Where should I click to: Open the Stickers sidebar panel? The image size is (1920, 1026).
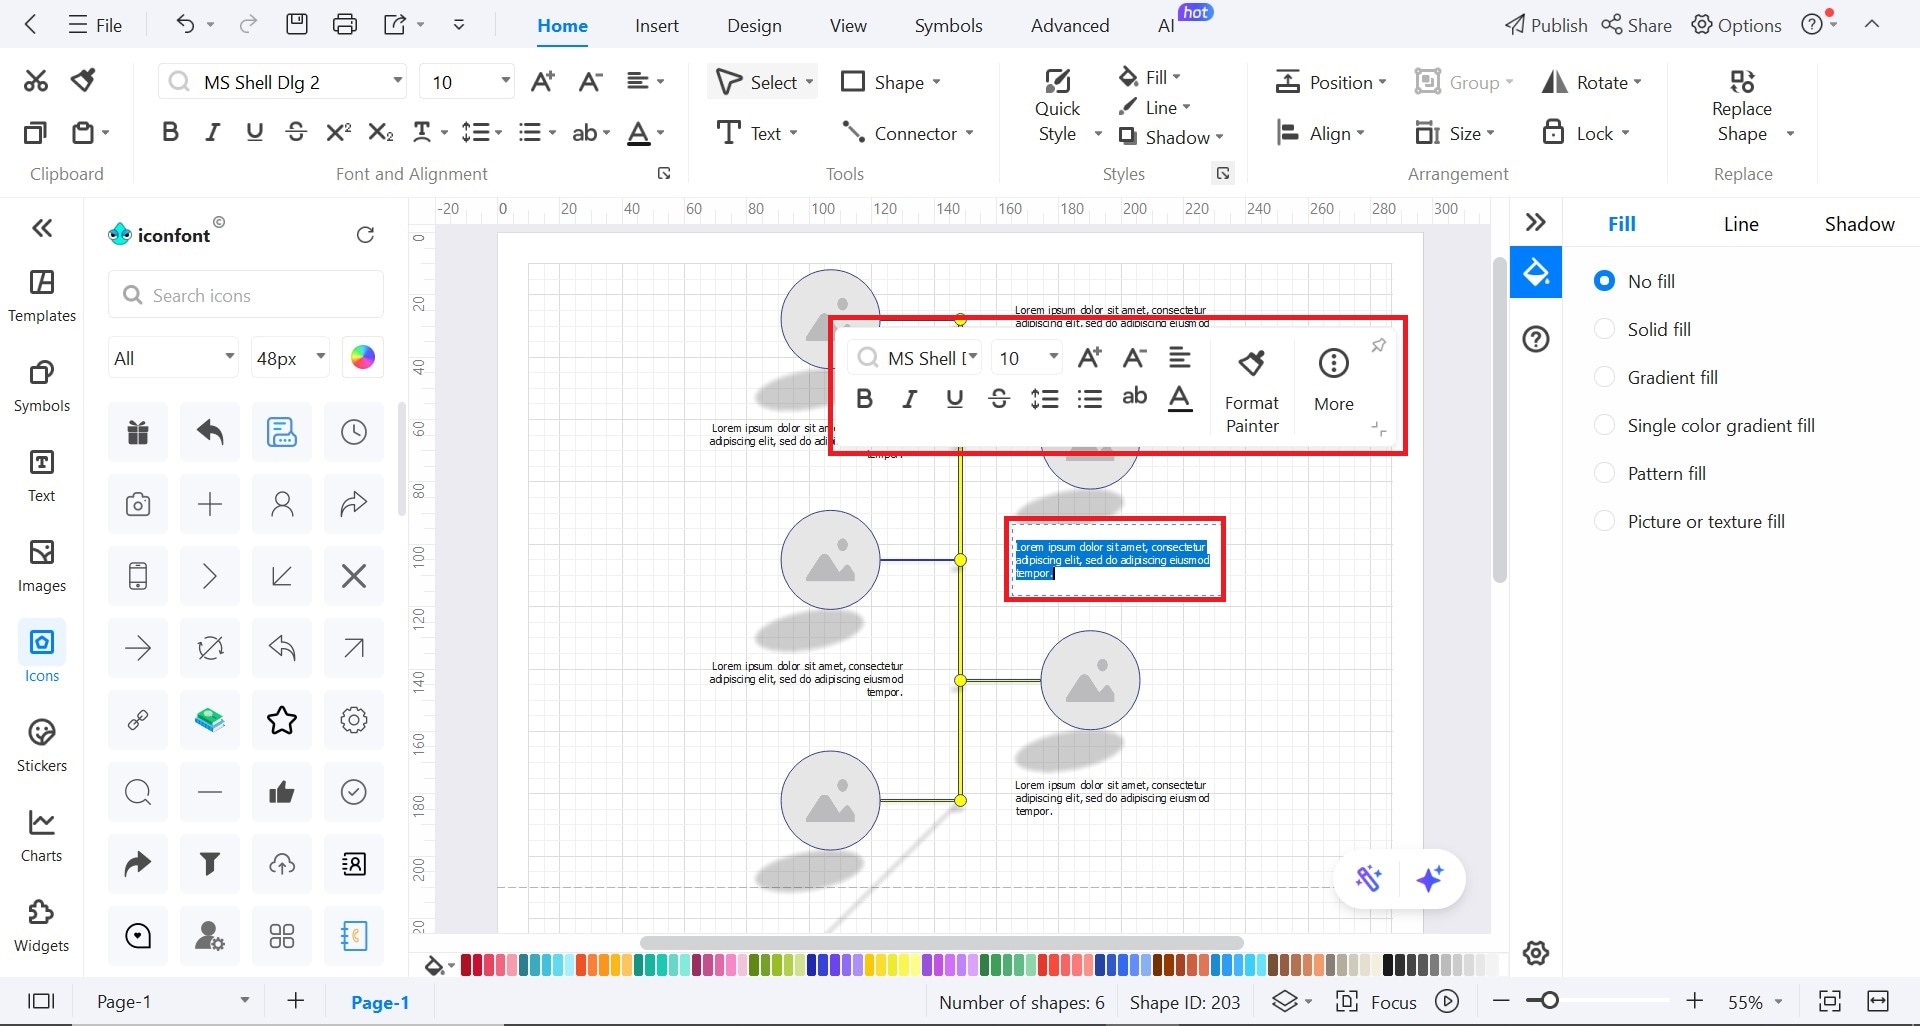[x=42, y=746]
